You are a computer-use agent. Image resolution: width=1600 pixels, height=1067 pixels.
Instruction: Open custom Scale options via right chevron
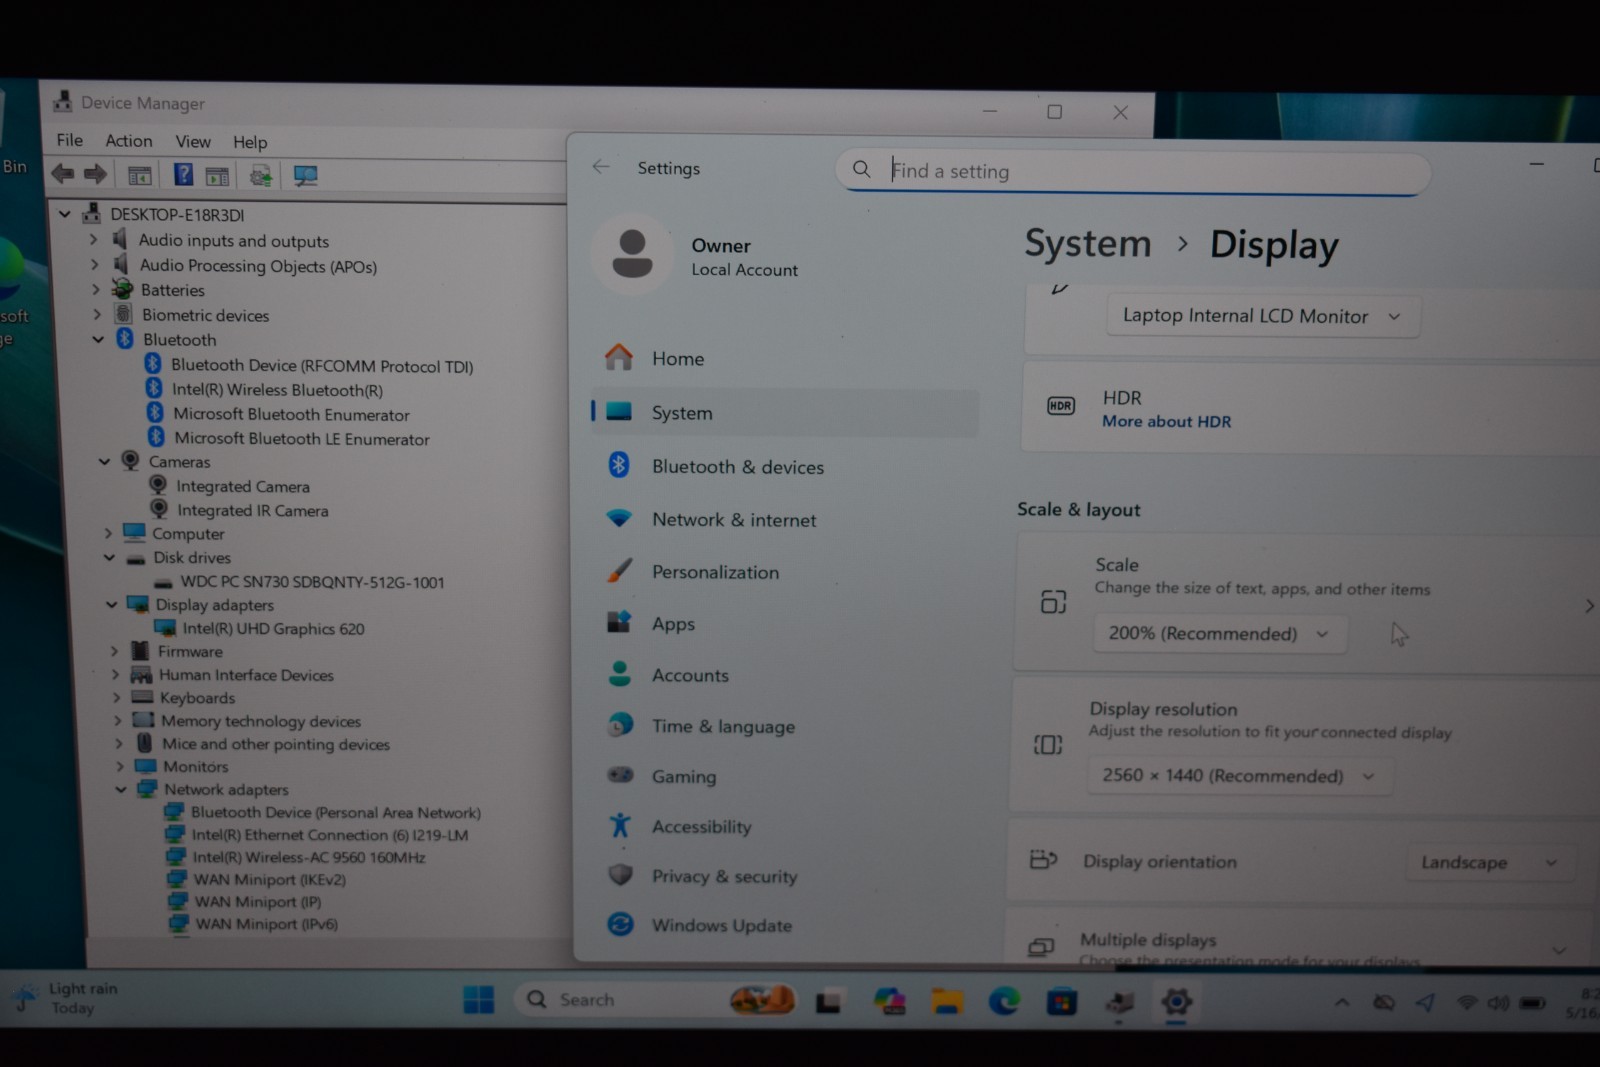coord(1588,606)
